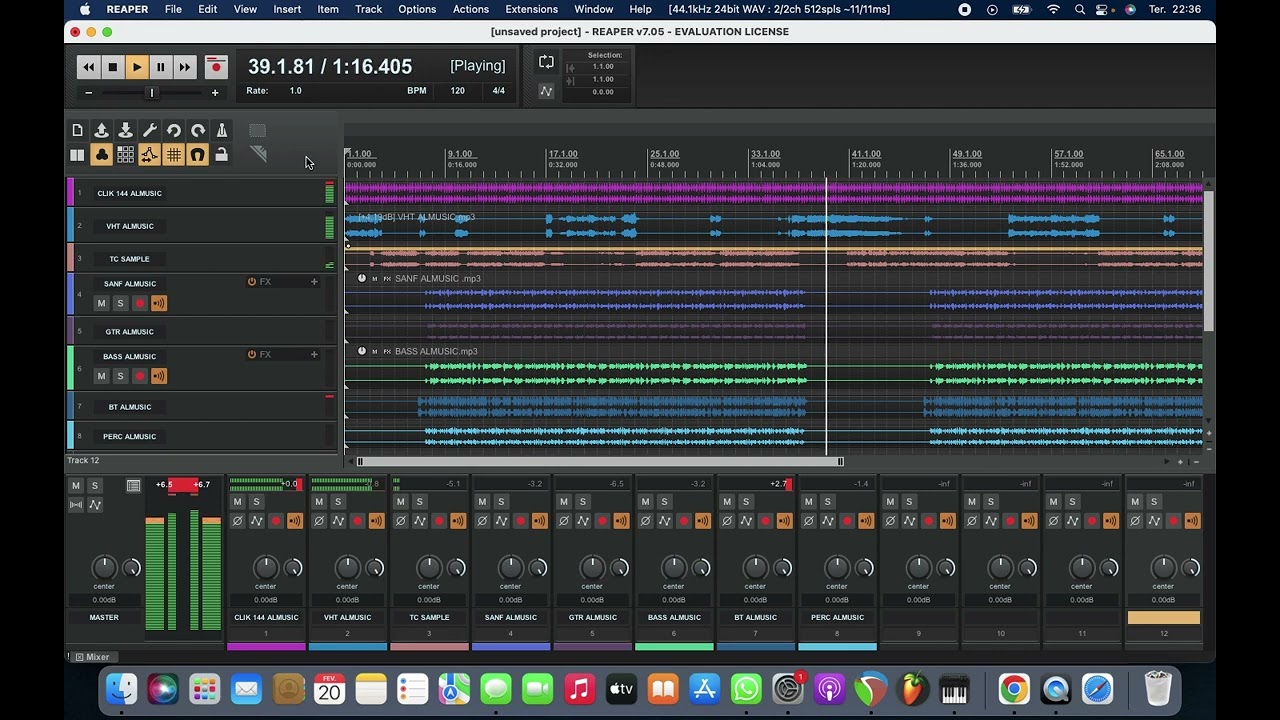Mute the PERC ALMUSIC mixer strip
The height and width of the screenshot is (720, 1280).
click(808, 502)
